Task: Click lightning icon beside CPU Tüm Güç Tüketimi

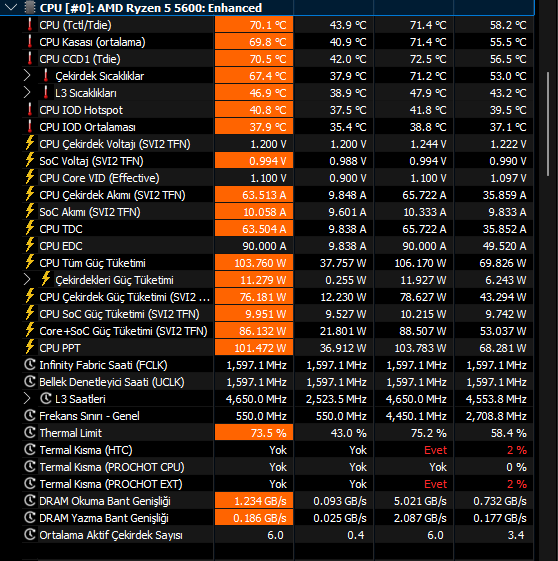Action: click(x=30, y=262)
